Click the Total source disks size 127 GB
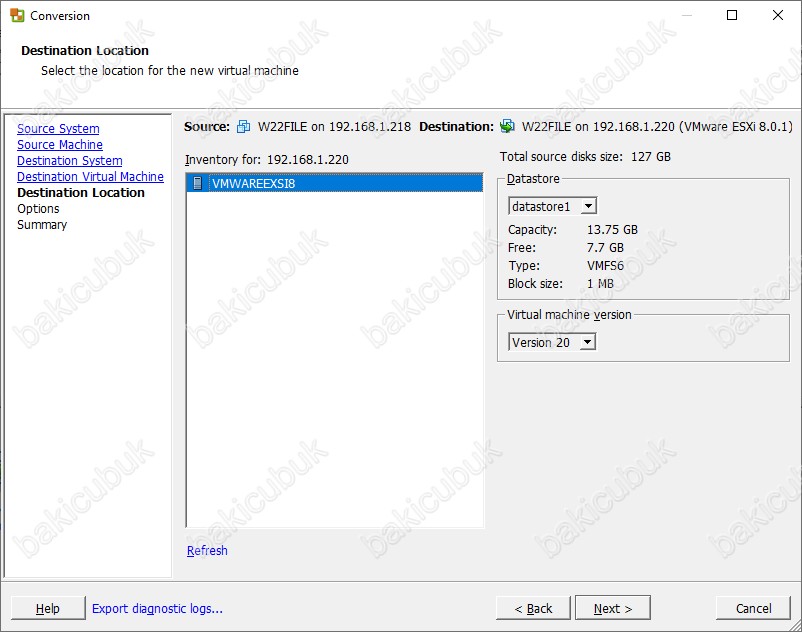This screenshot has height=632, width=802. pyautogui.click(x=585, y=156)
